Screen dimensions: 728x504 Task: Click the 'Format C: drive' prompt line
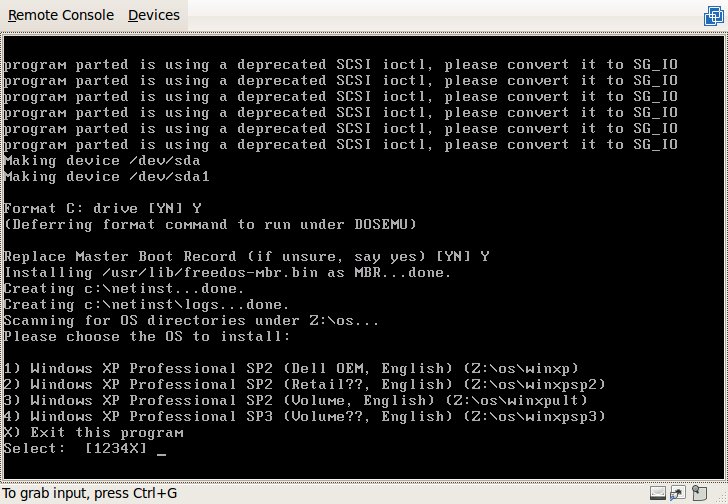click(103, 208)
